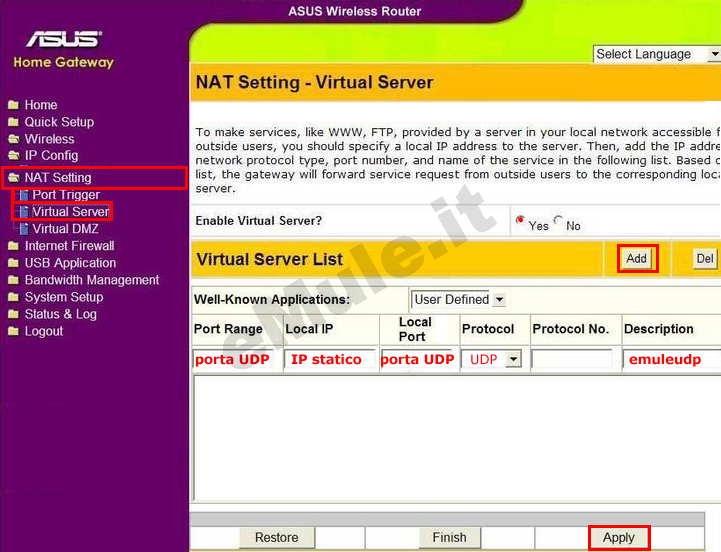The height and width of the screenshot is (552, 721).
Task: Click the Internet Firewall folder icon
Action: click(x=13, y=246)
